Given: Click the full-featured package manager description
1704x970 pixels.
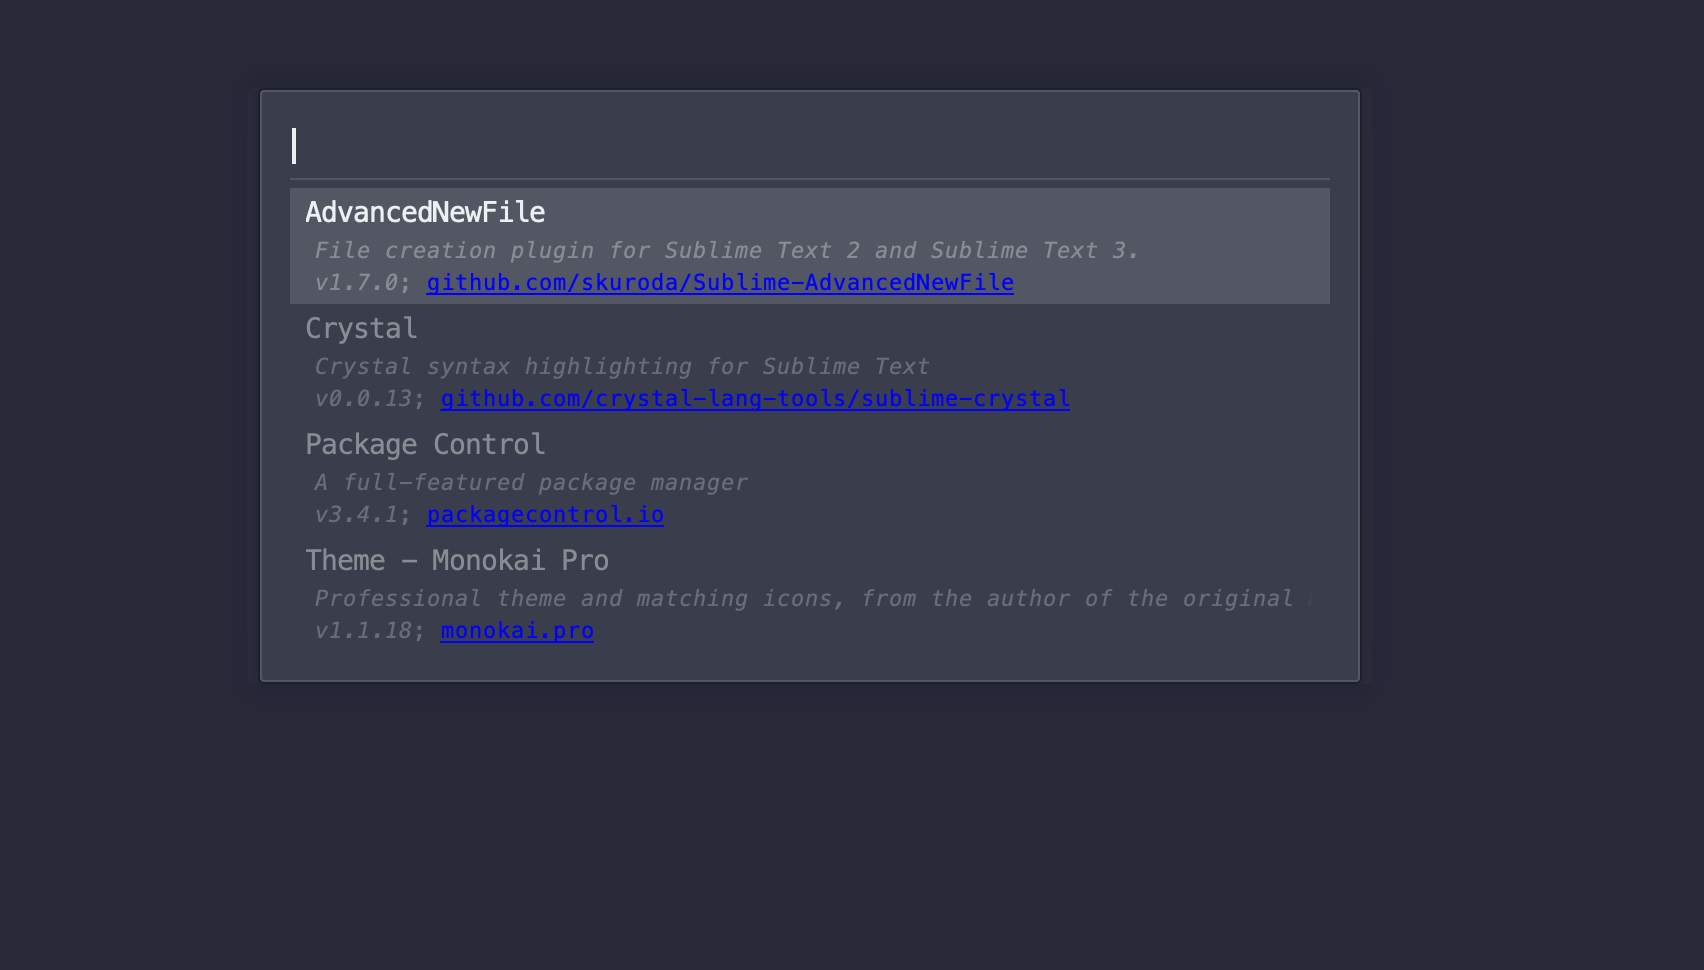Looking at the screenshot, I should click(530, 482).
